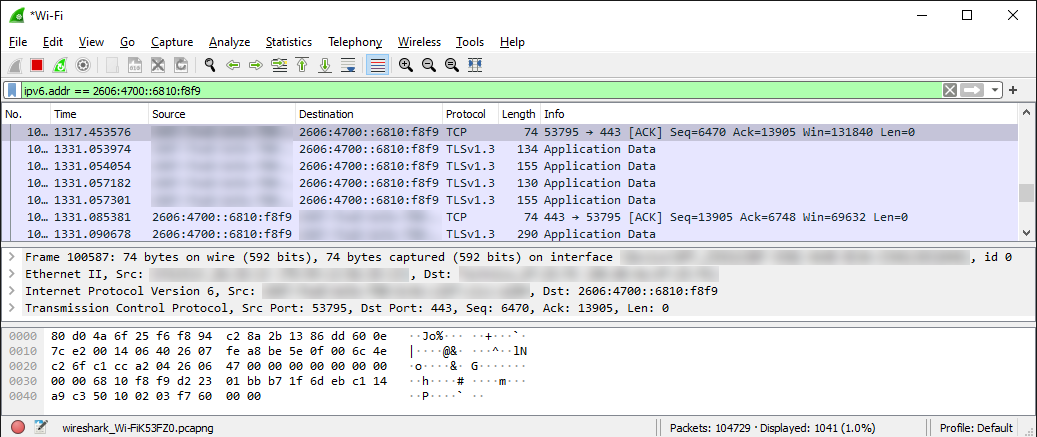Sort by the Source column header

pos(222,114)
